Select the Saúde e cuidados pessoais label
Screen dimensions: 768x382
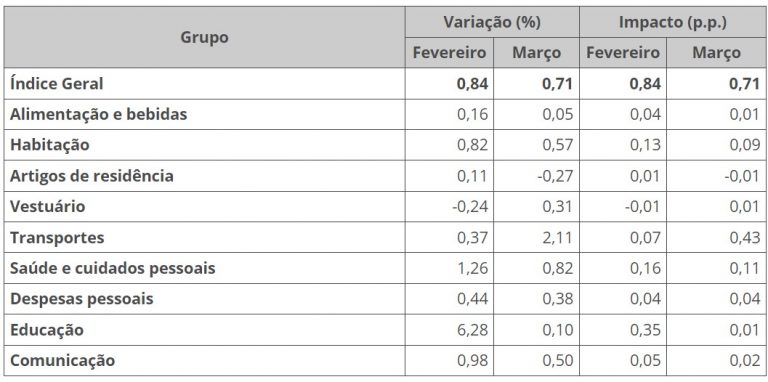[x=113, y=268]
